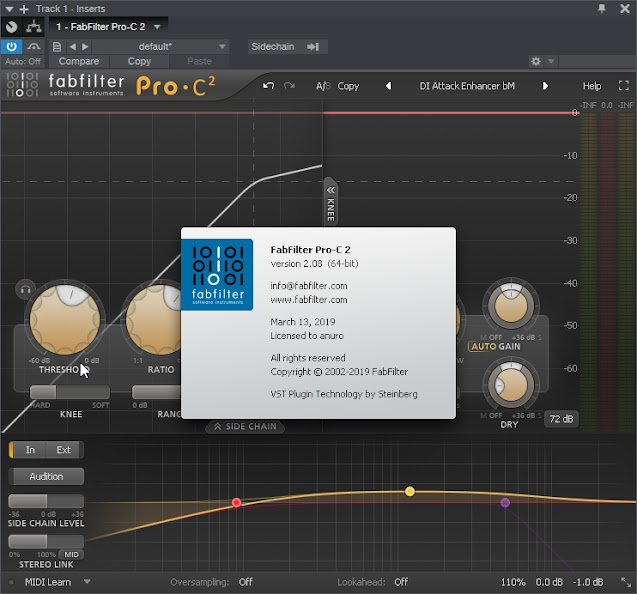Open the routing channel editor icon
Image resolution: width=637 pixels, height=594 pixels.
[34, 27]
